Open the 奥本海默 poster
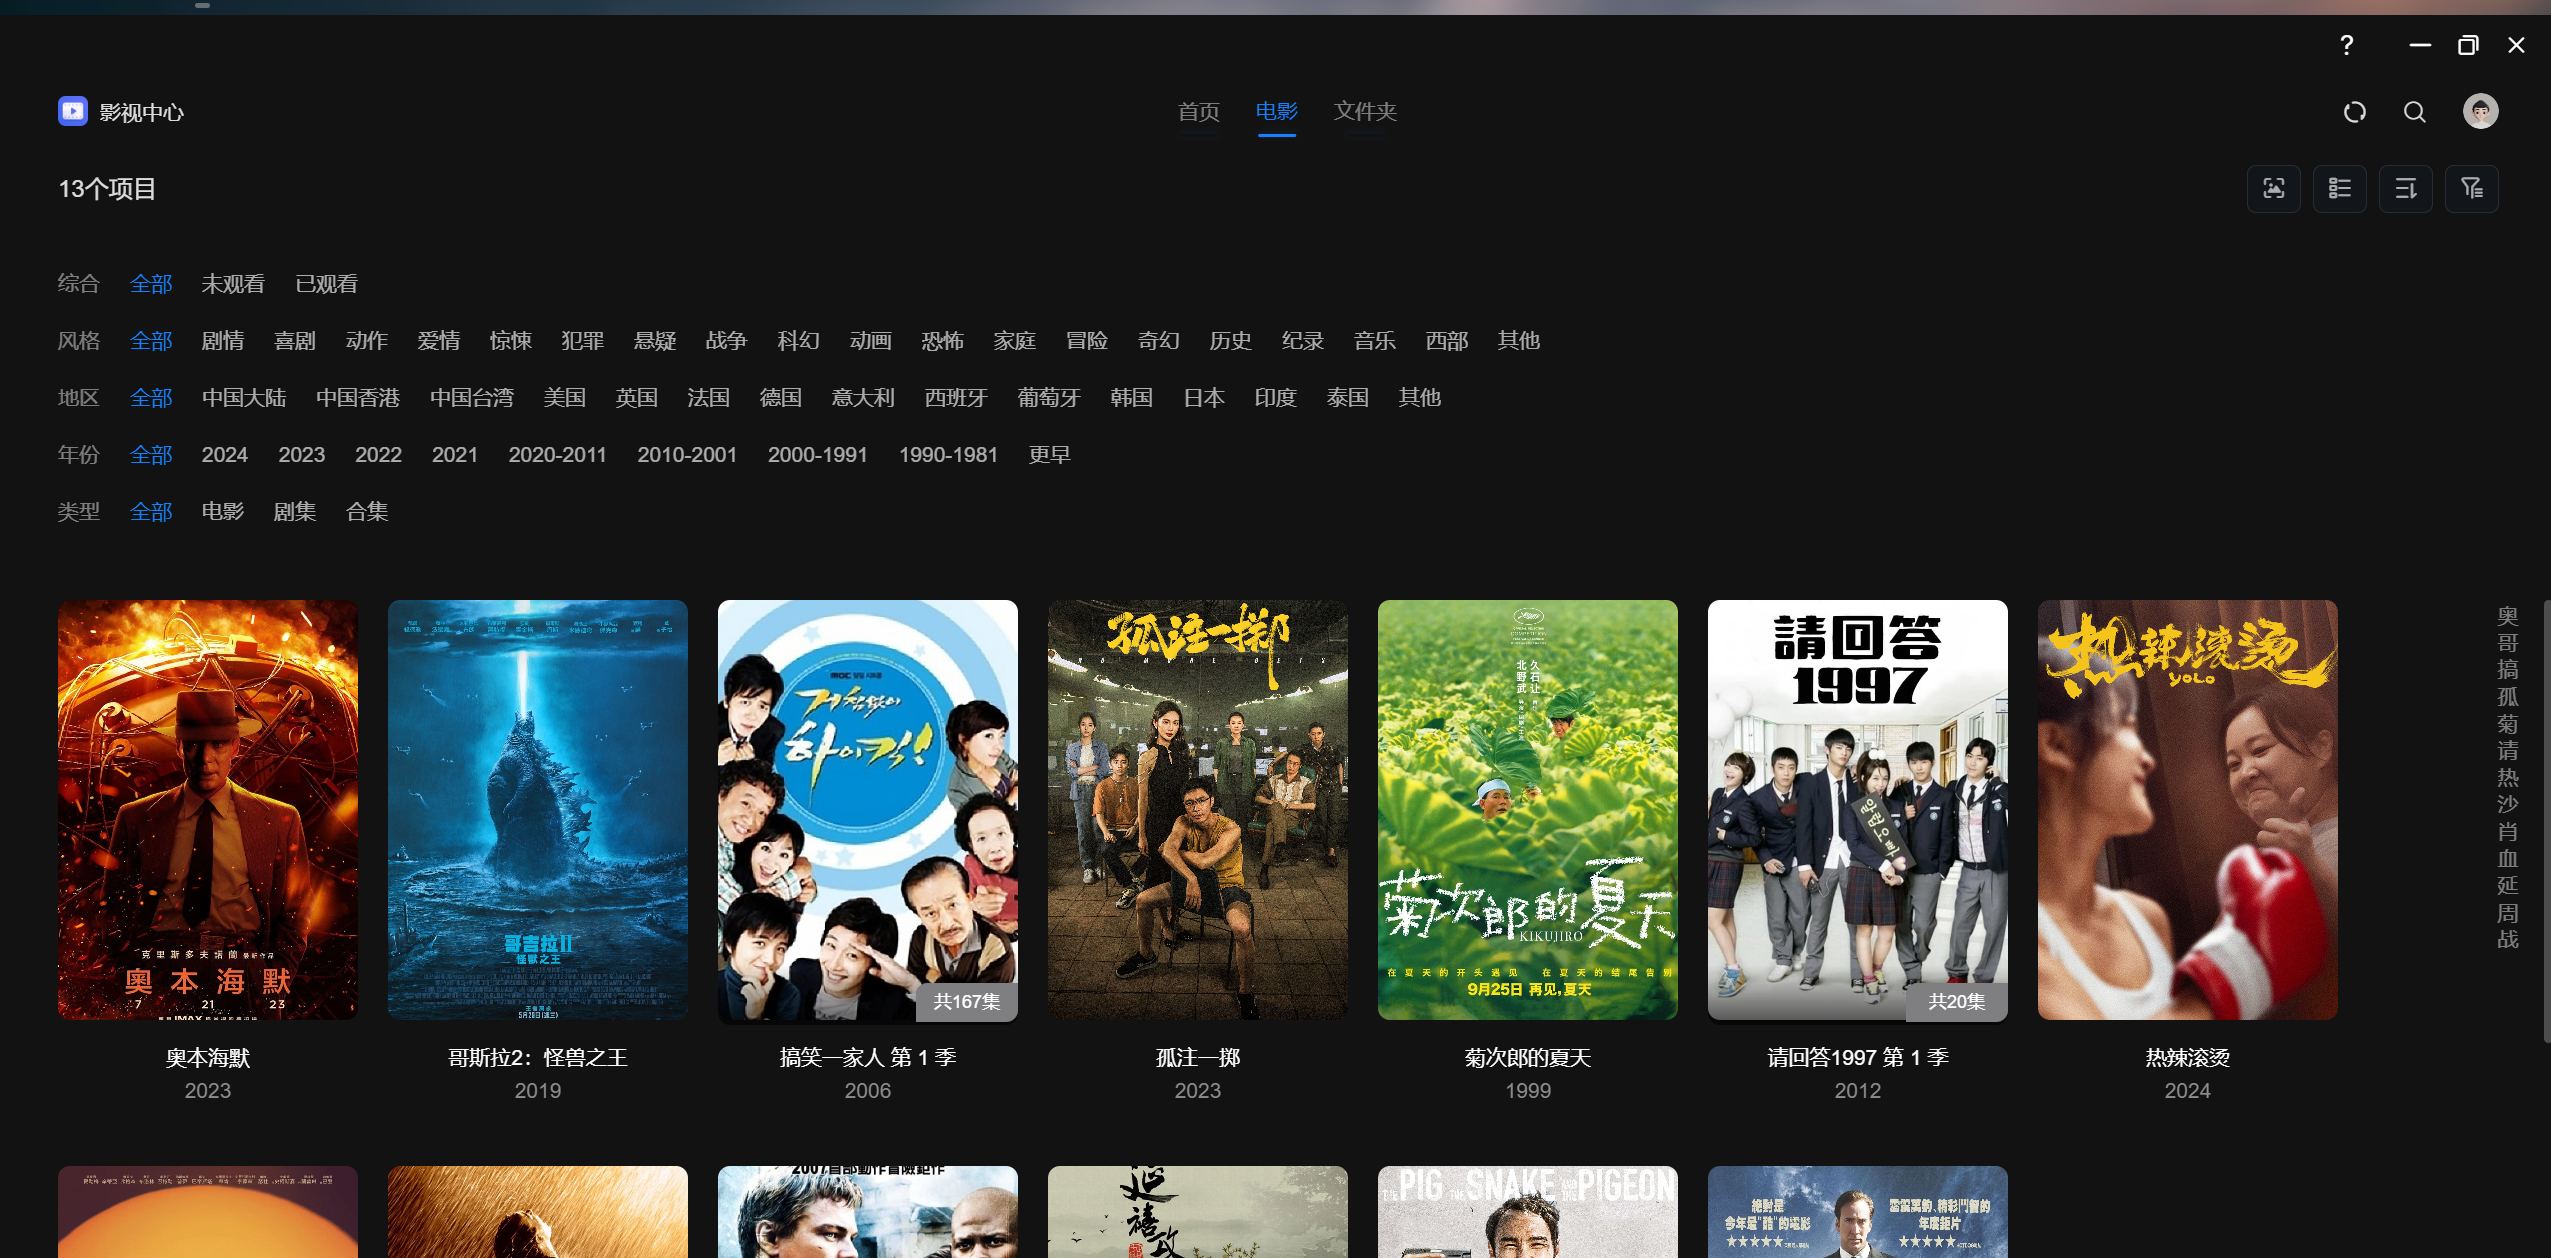 tap(208, 810)
